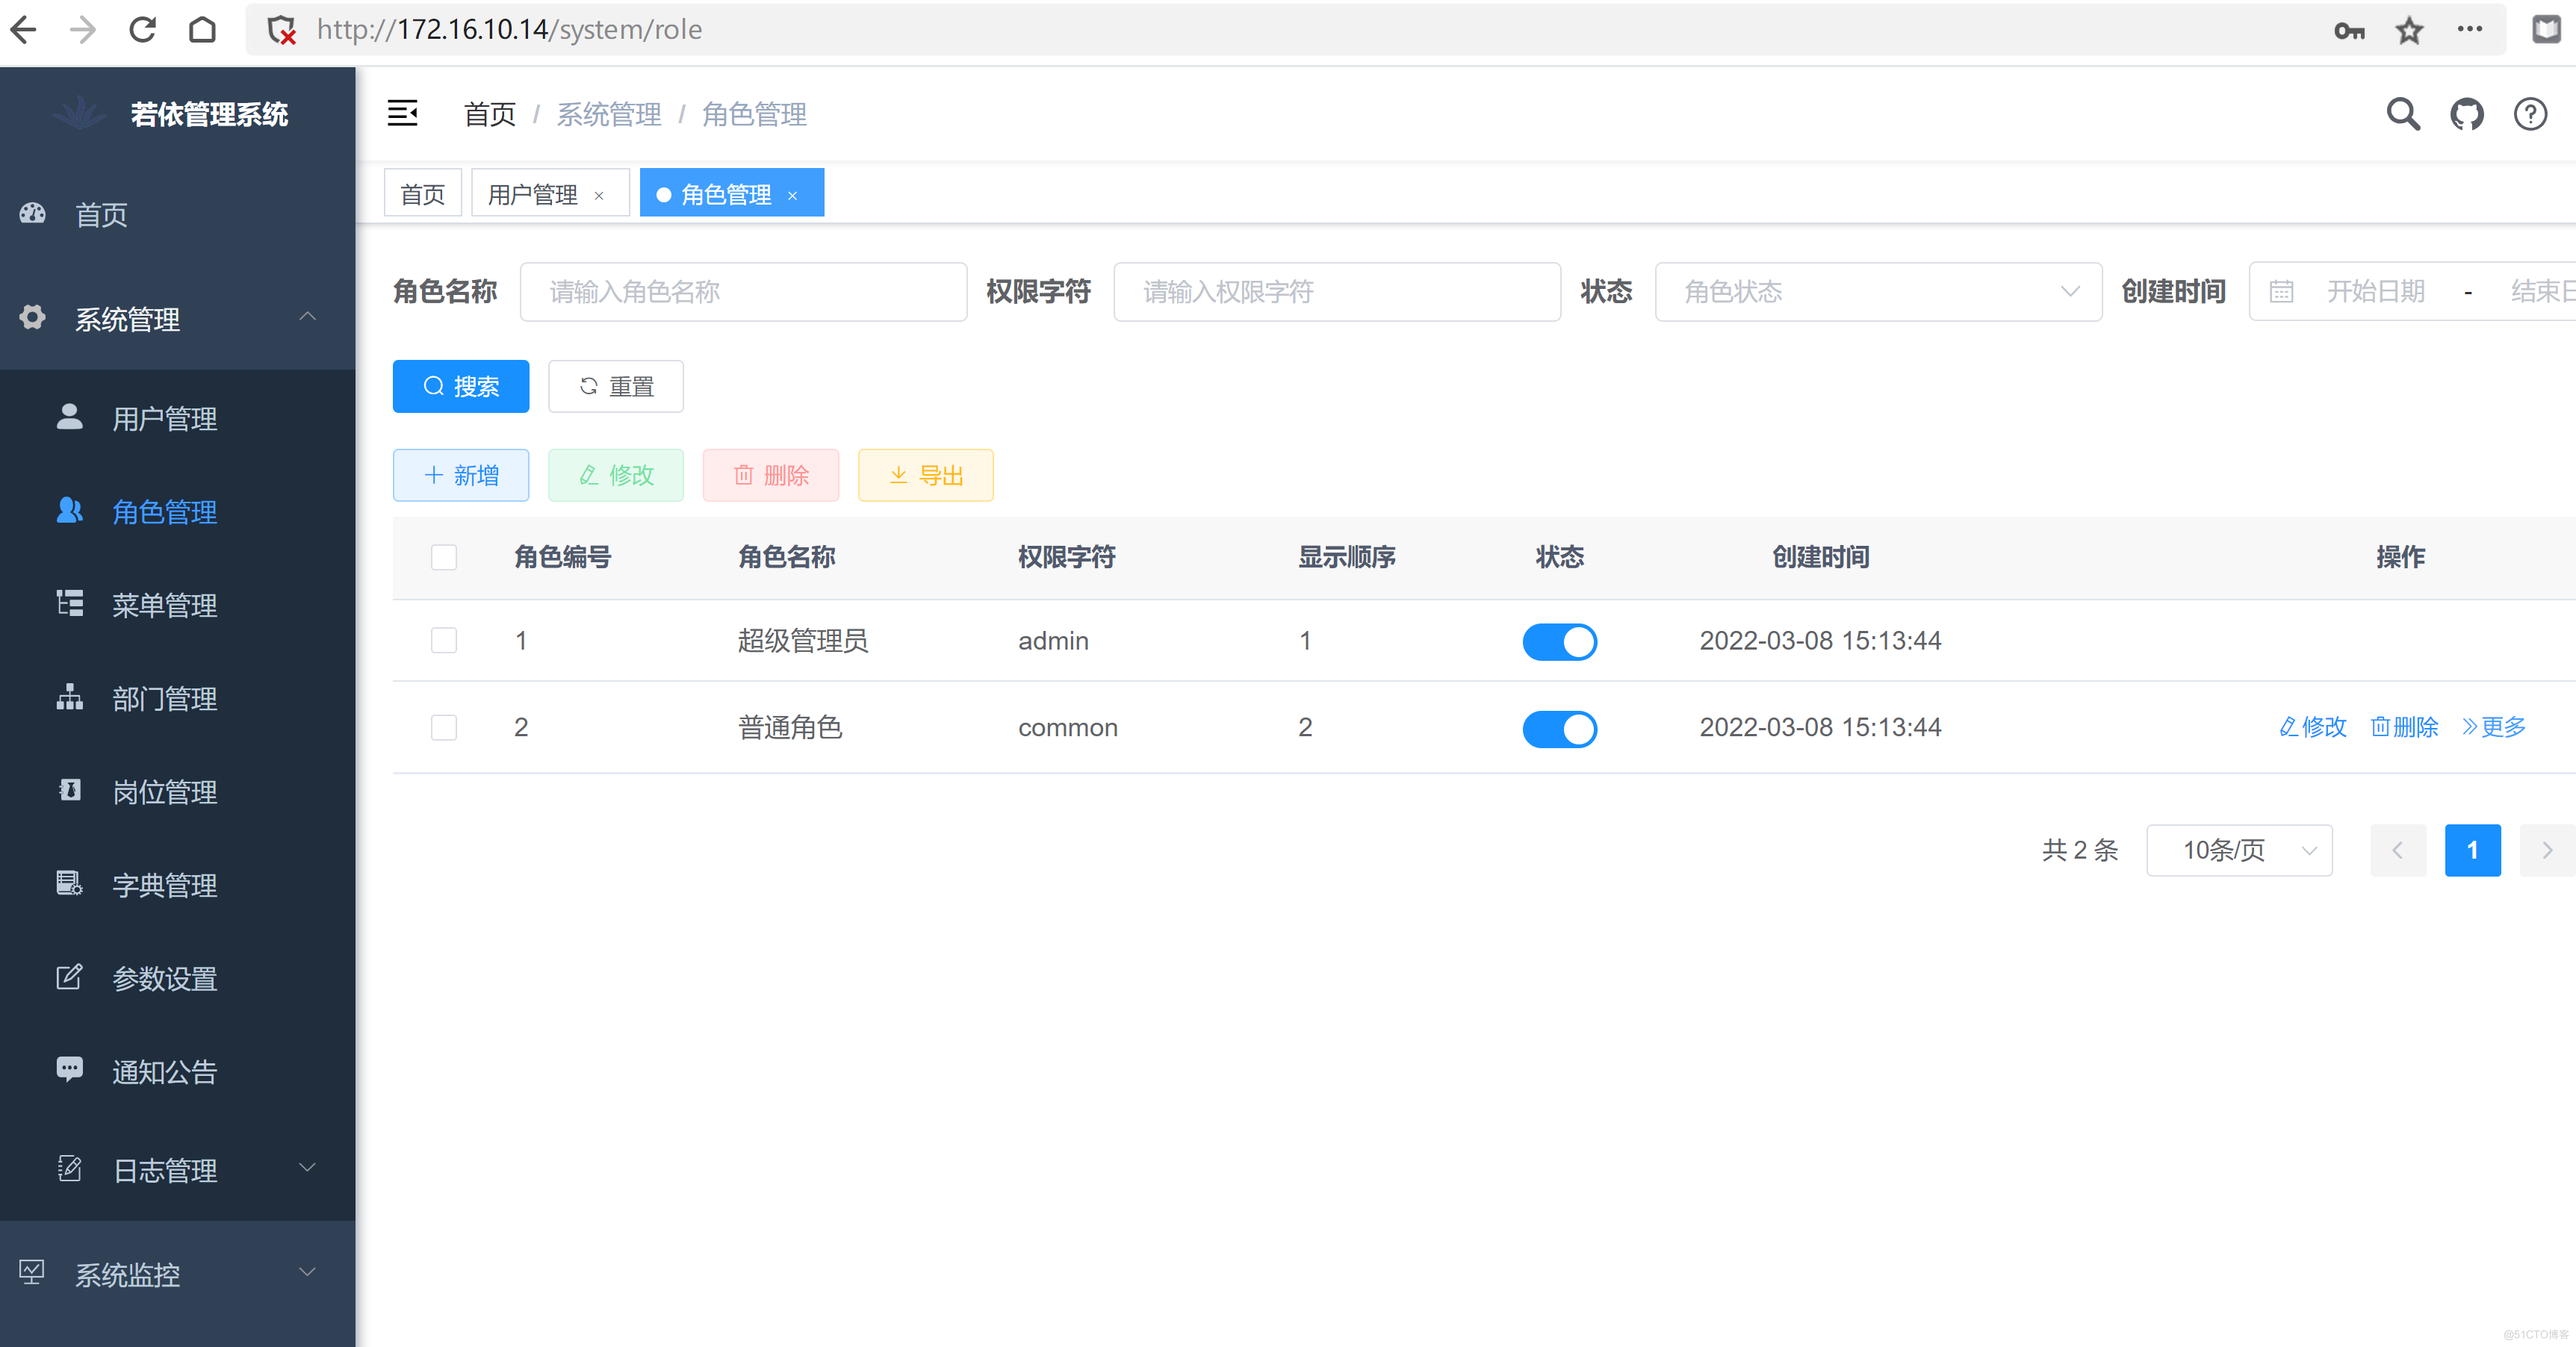Viewport: 2576px width, 1347px height.
Task: Click into the 权限字符 input field
Action: (x=1337, y=291)
